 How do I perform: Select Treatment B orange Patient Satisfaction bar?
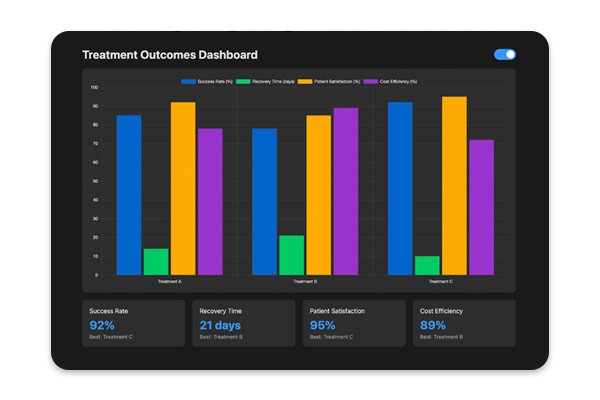click(x=319, y=195)
